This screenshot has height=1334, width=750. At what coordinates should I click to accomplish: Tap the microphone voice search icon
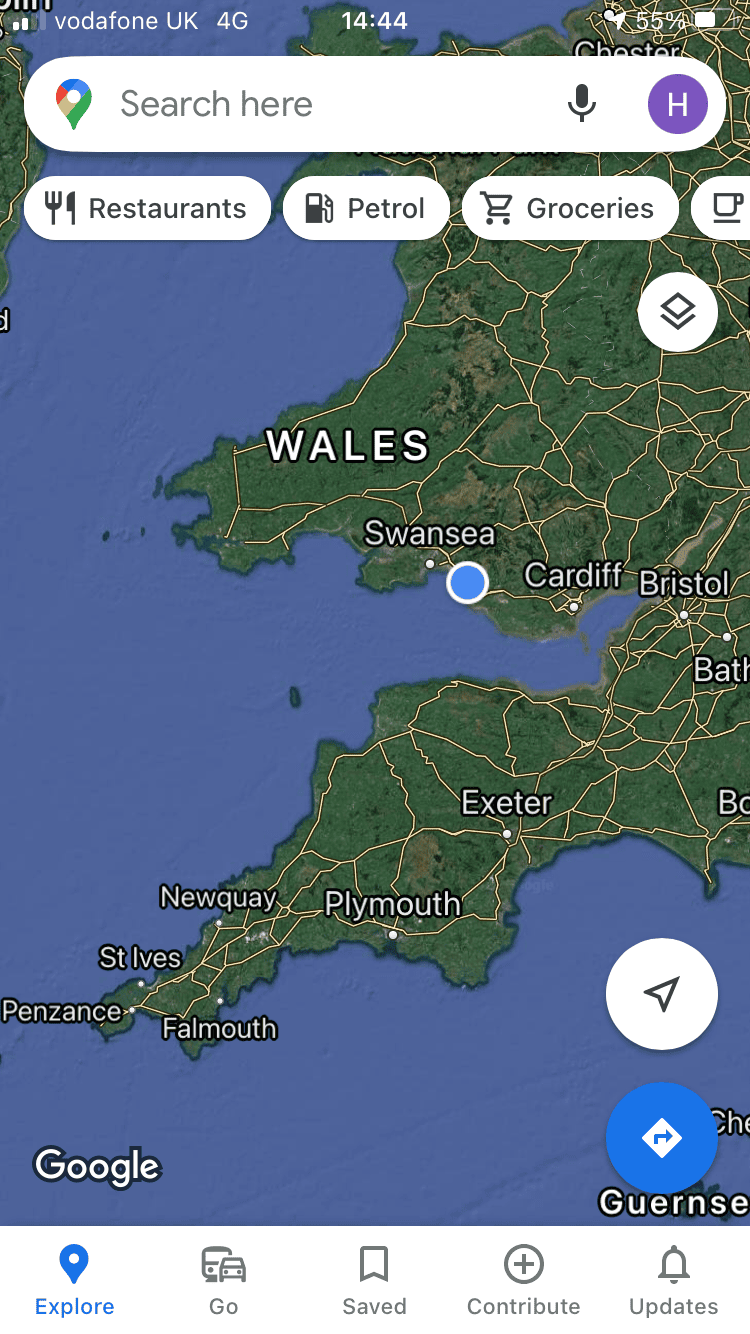click(x=582, y=104)
